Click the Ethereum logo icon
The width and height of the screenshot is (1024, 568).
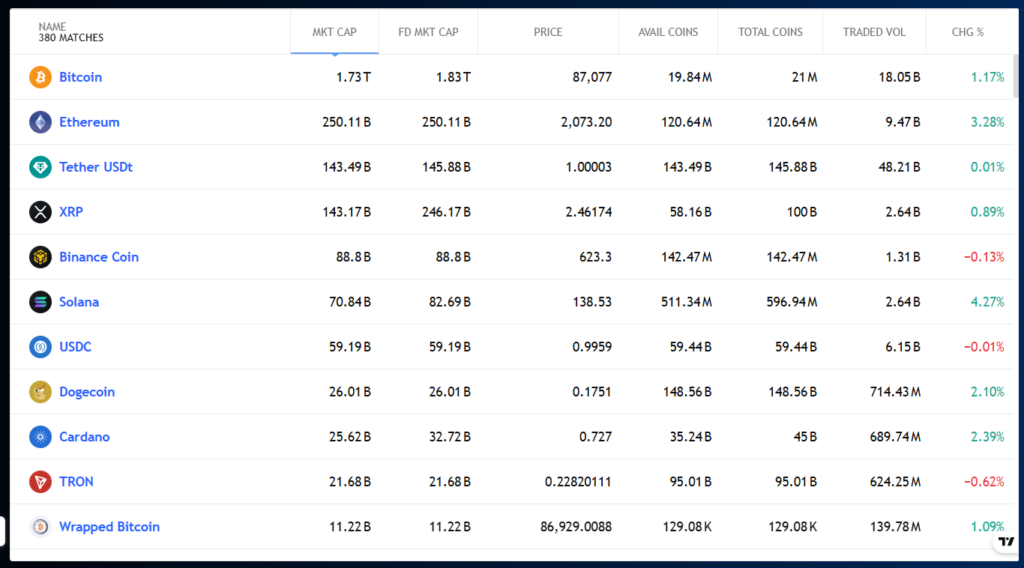pos(40,122)
